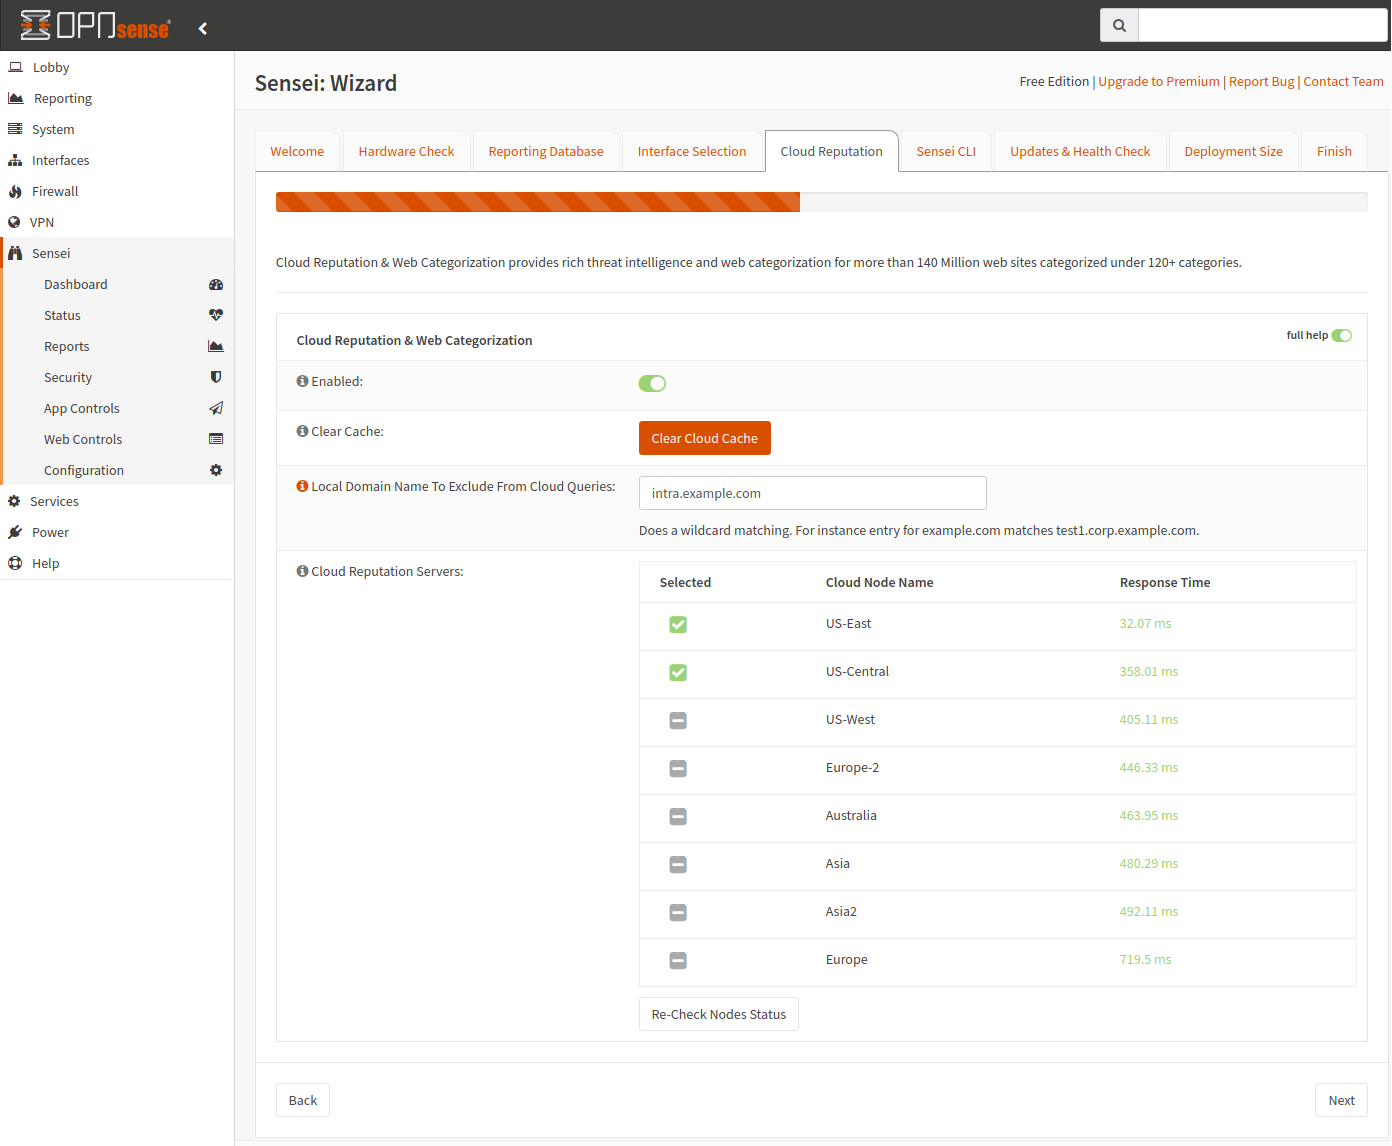Switch to the Interface Selection tab
This screenshot has height=1146, width=1392.
tap(692, 151)
